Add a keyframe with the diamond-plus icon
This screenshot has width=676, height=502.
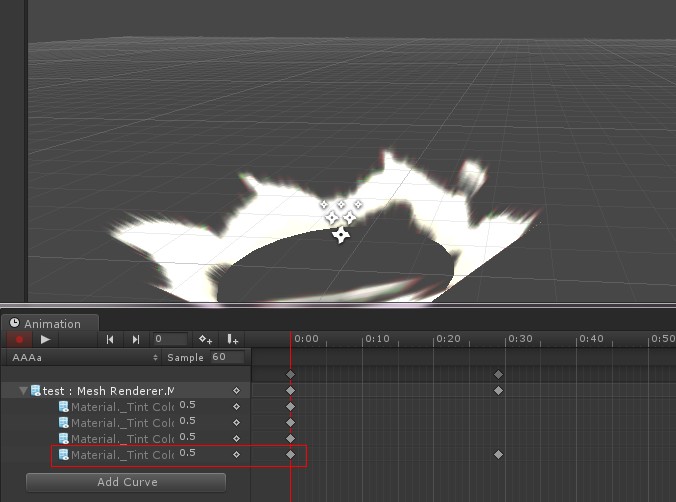click(x=205, y=339)
